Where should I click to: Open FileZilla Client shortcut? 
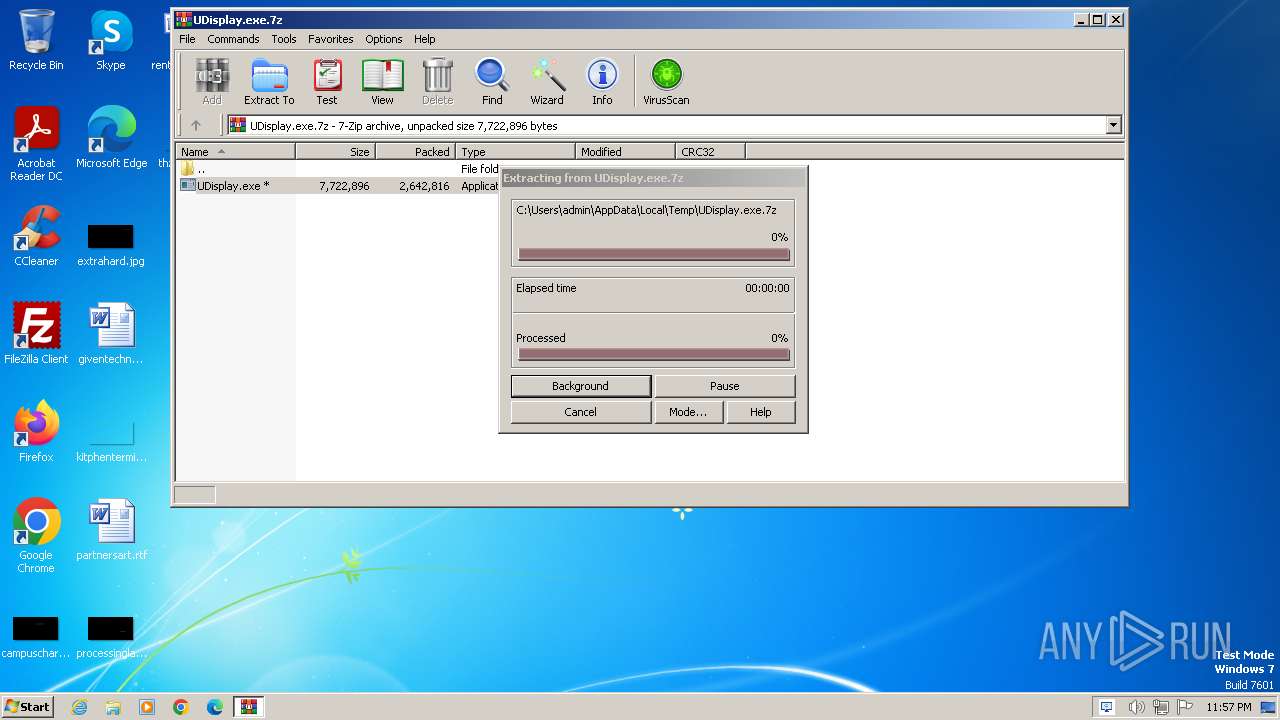pos(36,334)
